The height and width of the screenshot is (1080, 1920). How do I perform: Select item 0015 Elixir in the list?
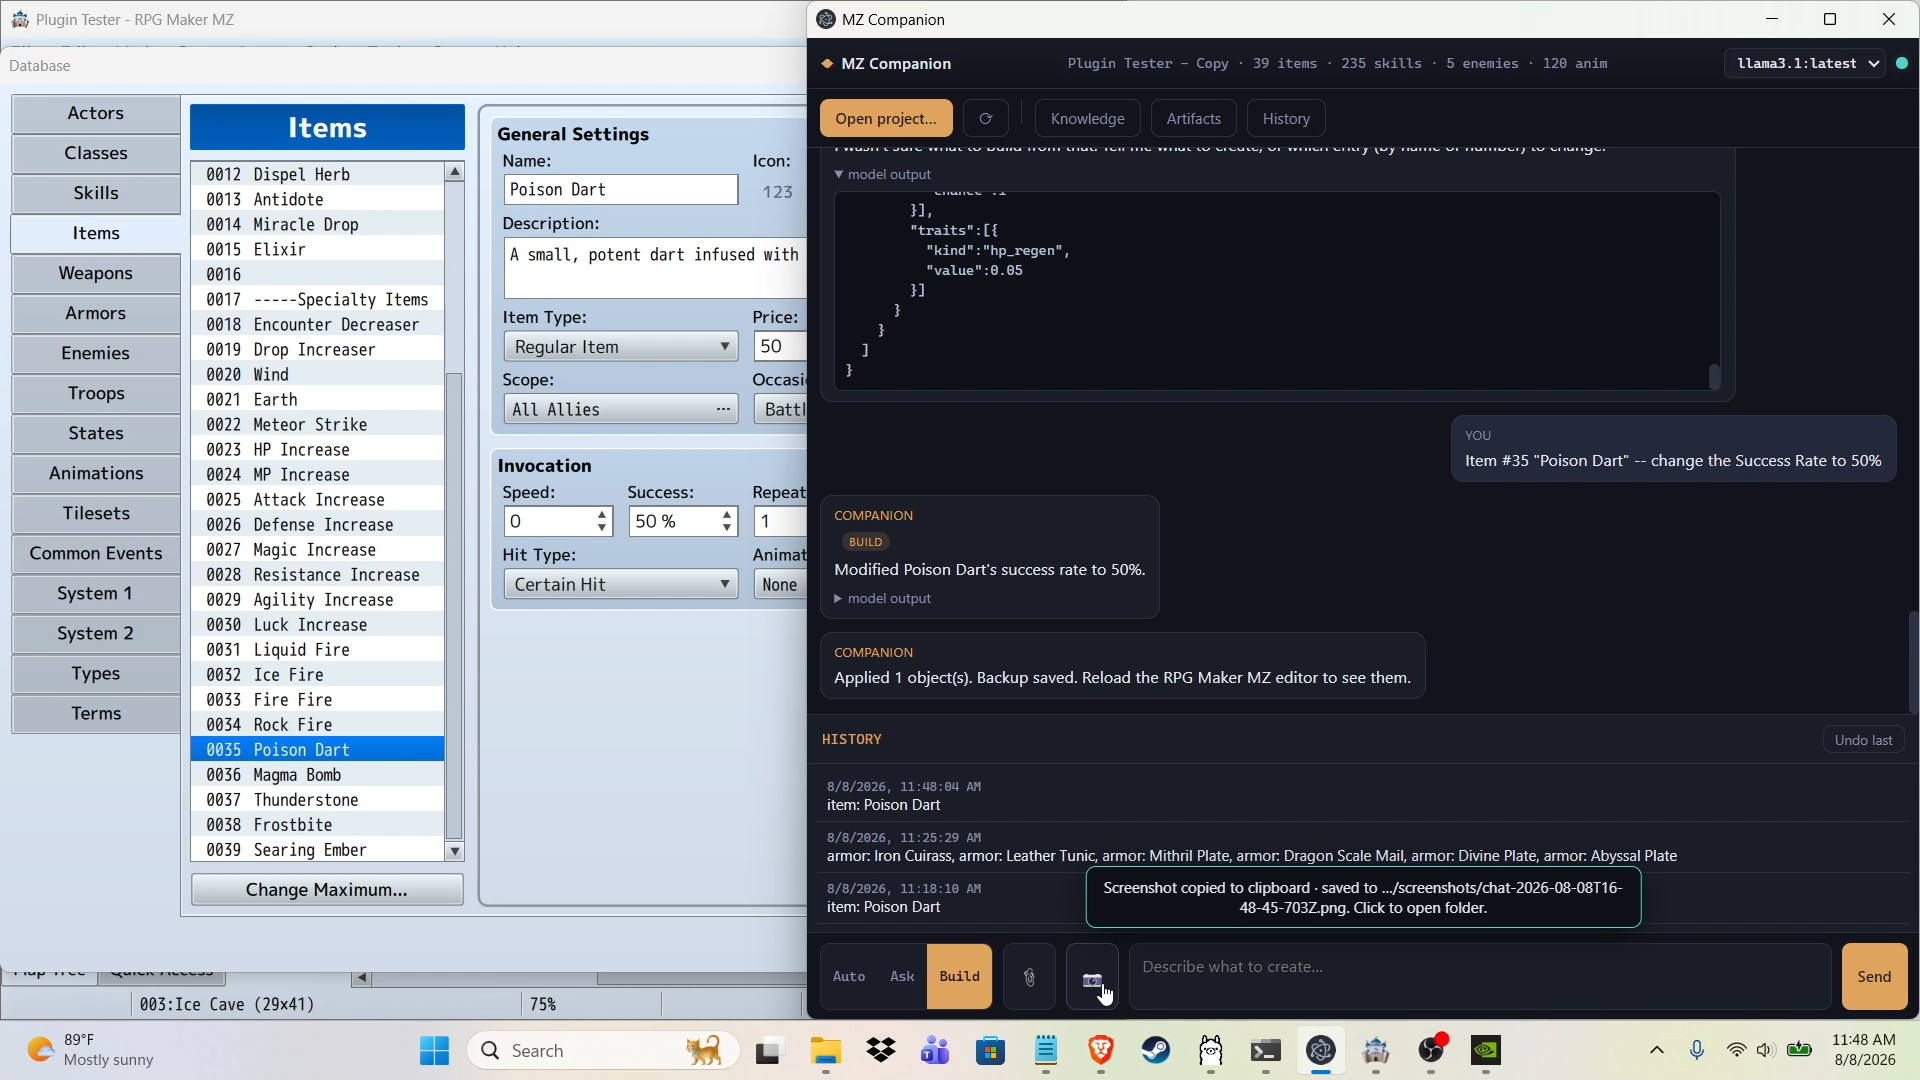[317, 250]
